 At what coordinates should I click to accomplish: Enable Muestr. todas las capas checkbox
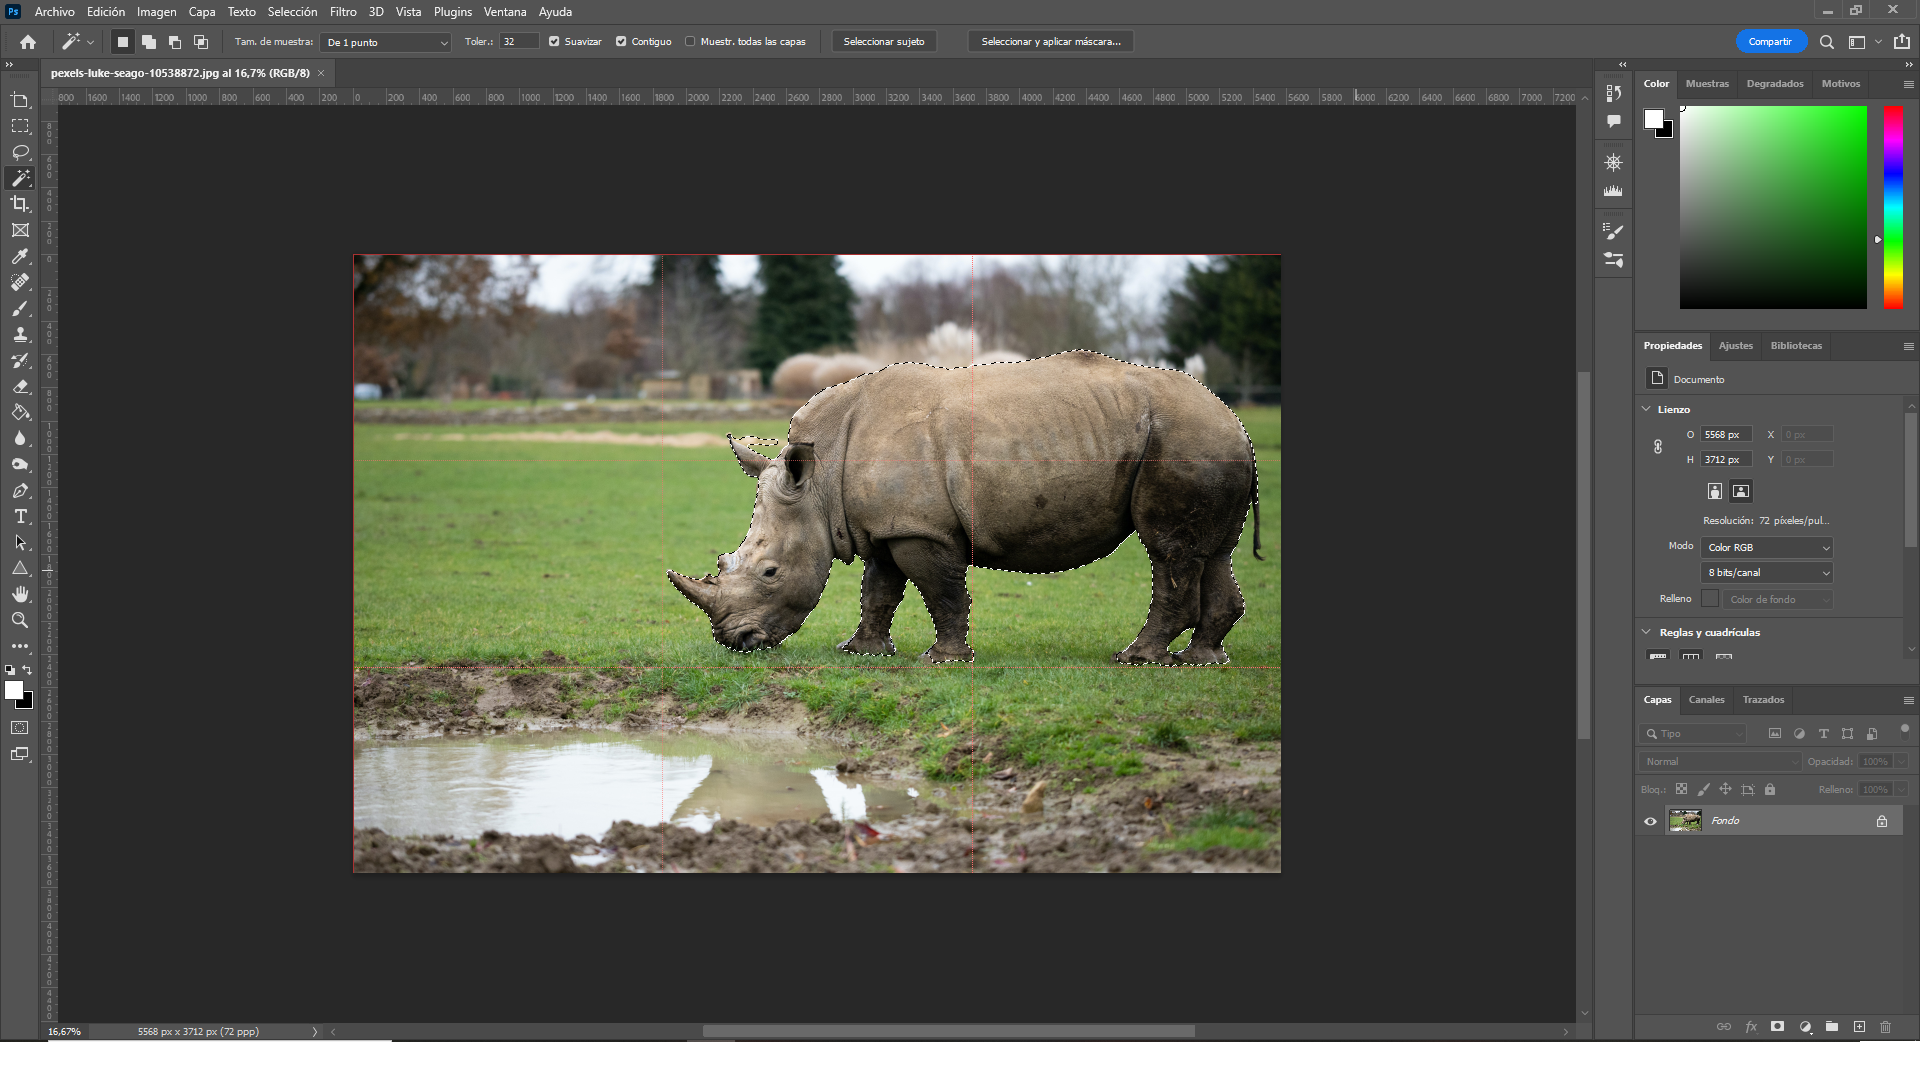click(x=690, y=42)
